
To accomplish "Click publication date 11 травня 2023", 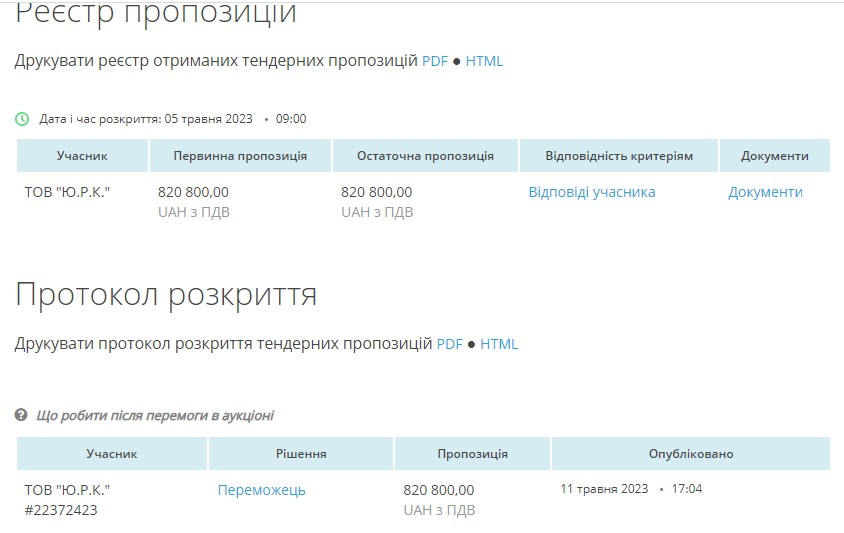I will 604,489.
